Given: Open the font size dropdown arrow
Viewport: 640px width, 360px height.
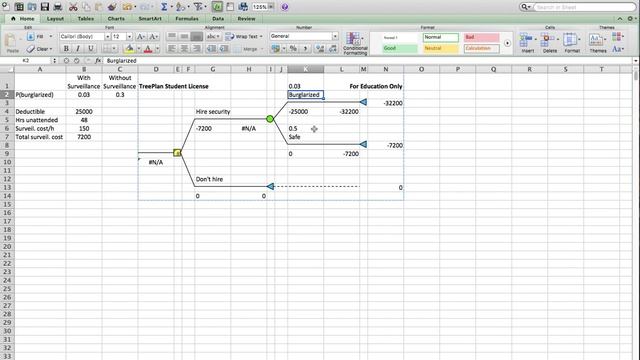Looking at the screenshot, I should click(129, 37).
